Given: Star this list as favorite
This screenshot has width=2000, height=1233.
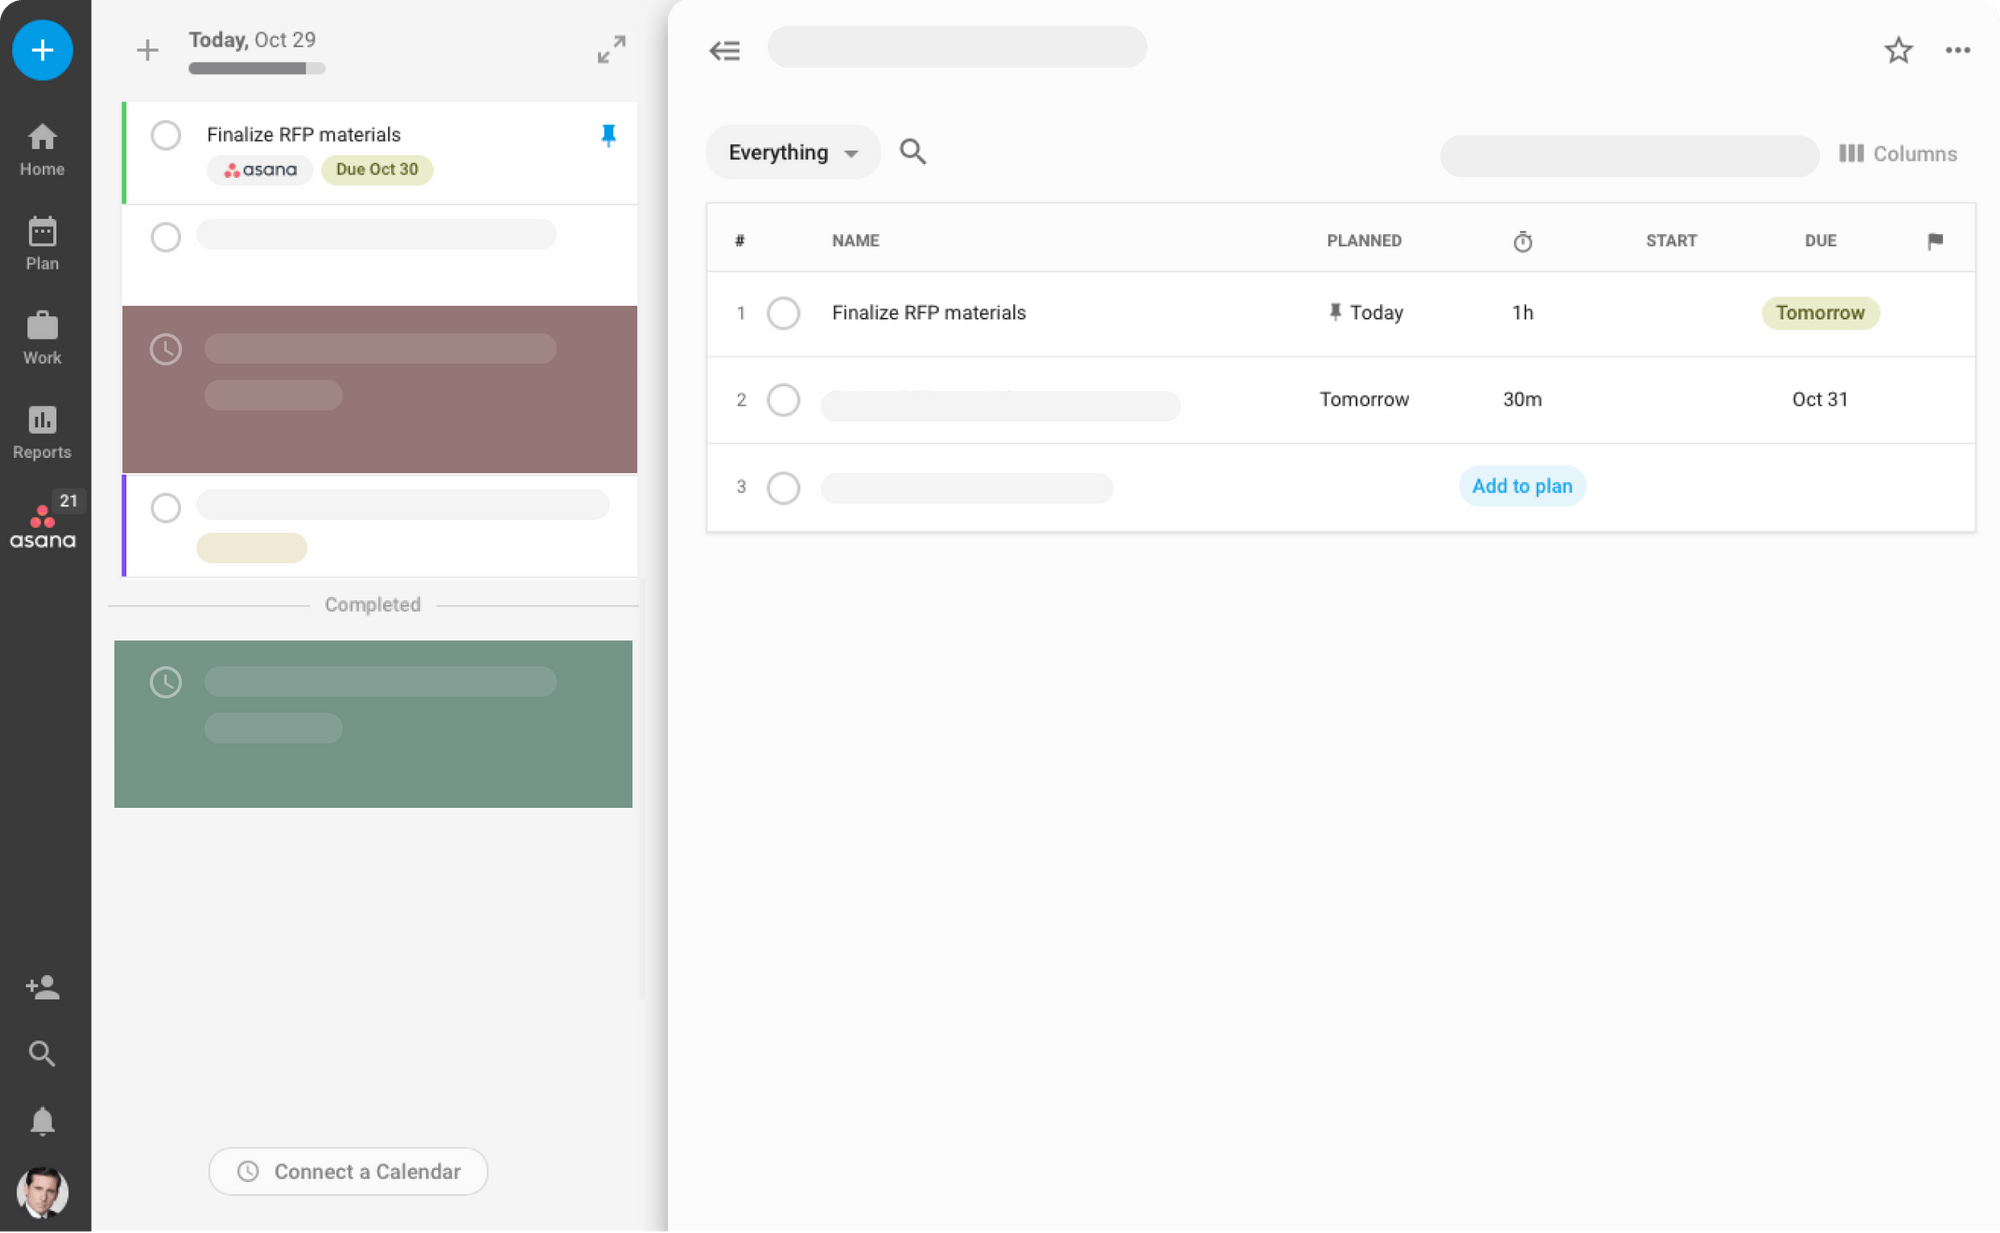Looking at the screenshot, I should (1898, 50).
